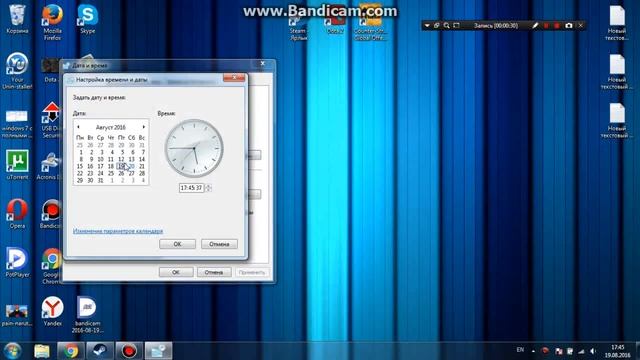Image resolution: width=640 pixels, height=360 pixels.
Task: Open the Bandicam dropdown arrow menu
Action: [427, 25]
